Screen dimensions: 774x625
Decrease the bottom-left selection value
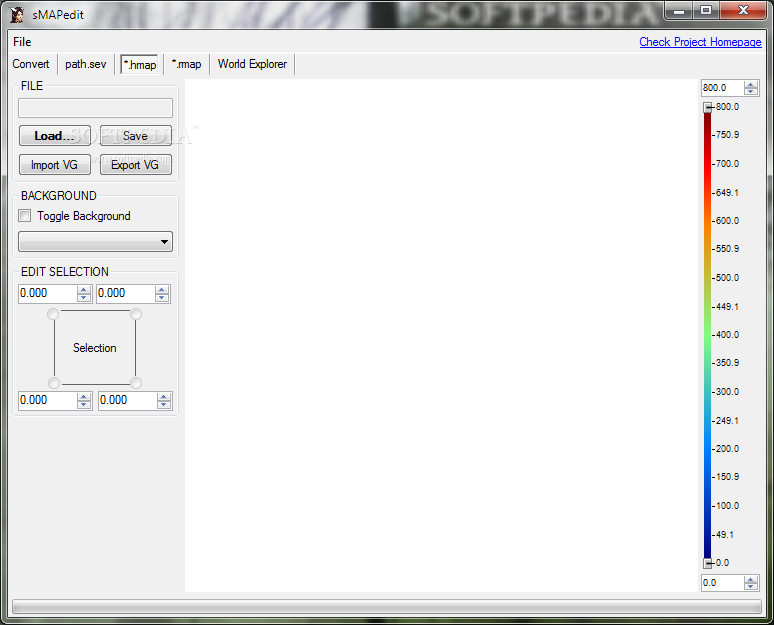pyautogui.click(x=84, y=405)
